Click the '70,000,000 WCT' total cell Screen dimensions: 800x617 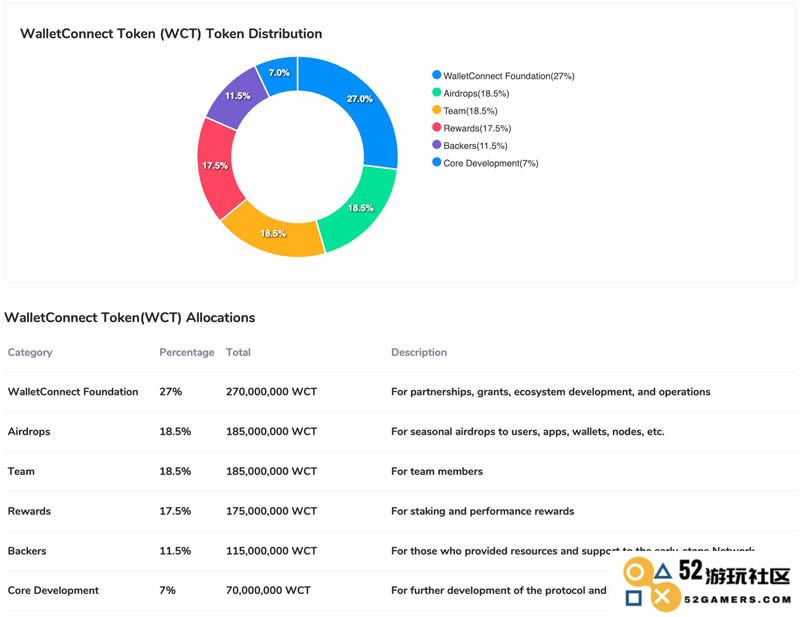[268, 590]
